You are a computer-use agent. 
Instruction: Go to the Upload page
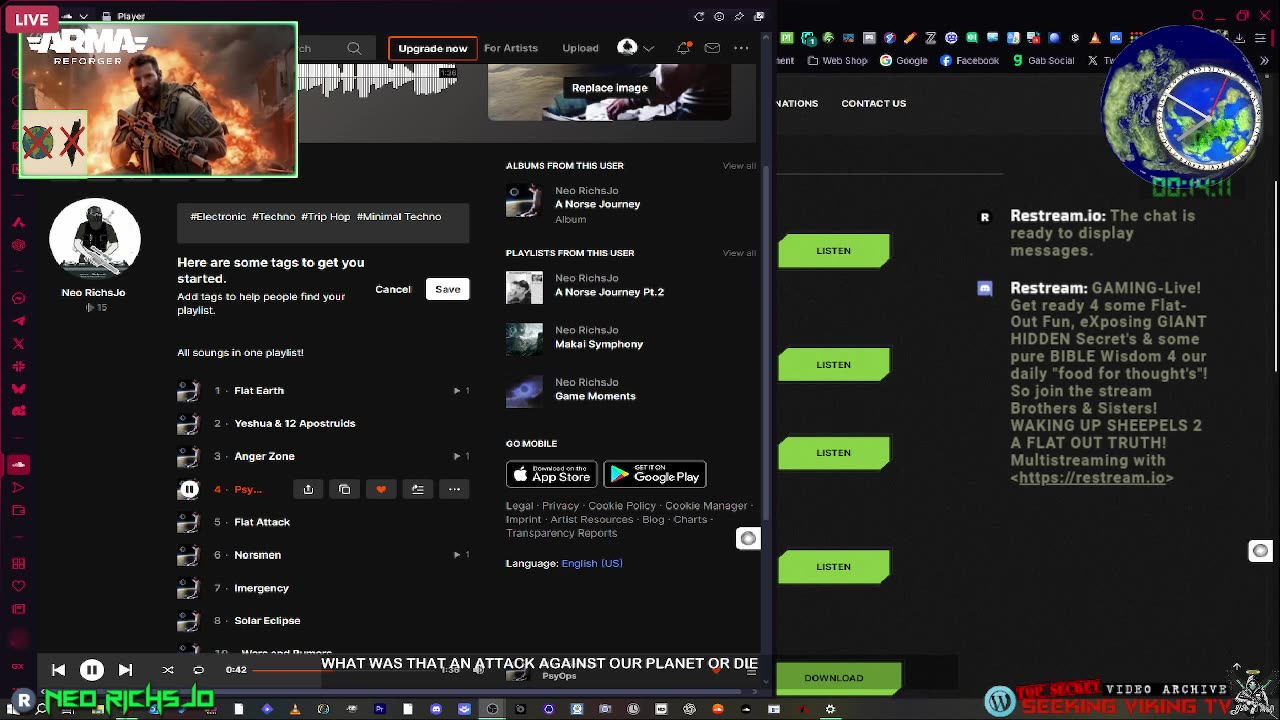coord(580,48)
